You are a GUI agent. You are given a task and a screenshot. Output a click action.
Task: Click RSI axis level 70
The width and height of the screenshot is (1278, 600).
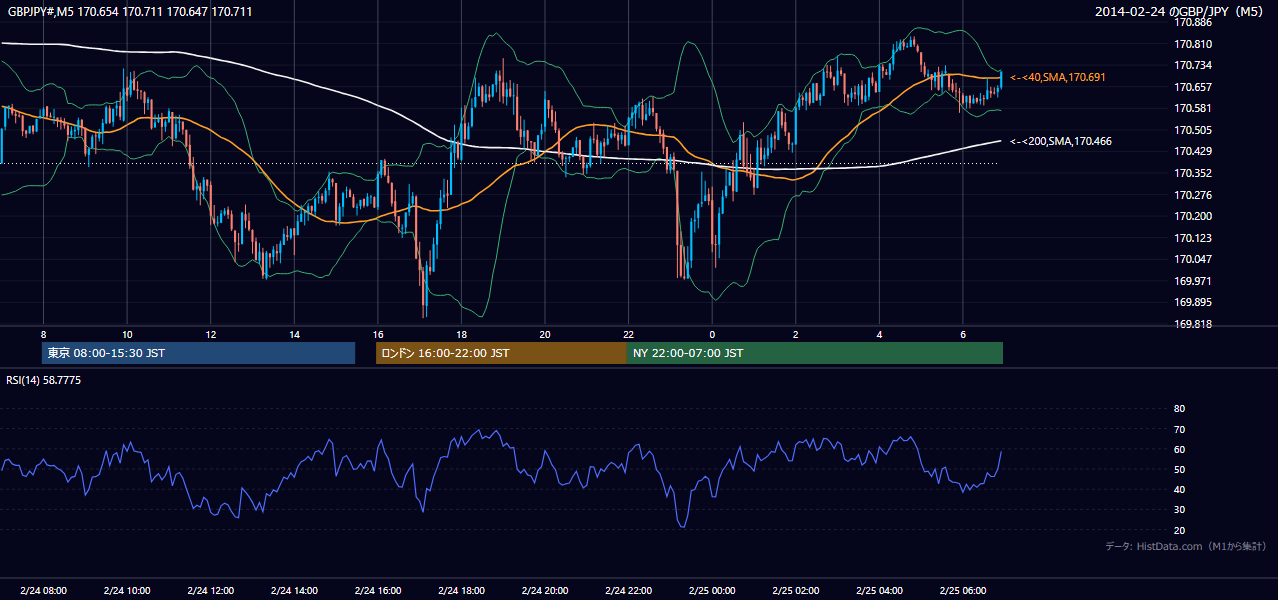[1179, 429]
